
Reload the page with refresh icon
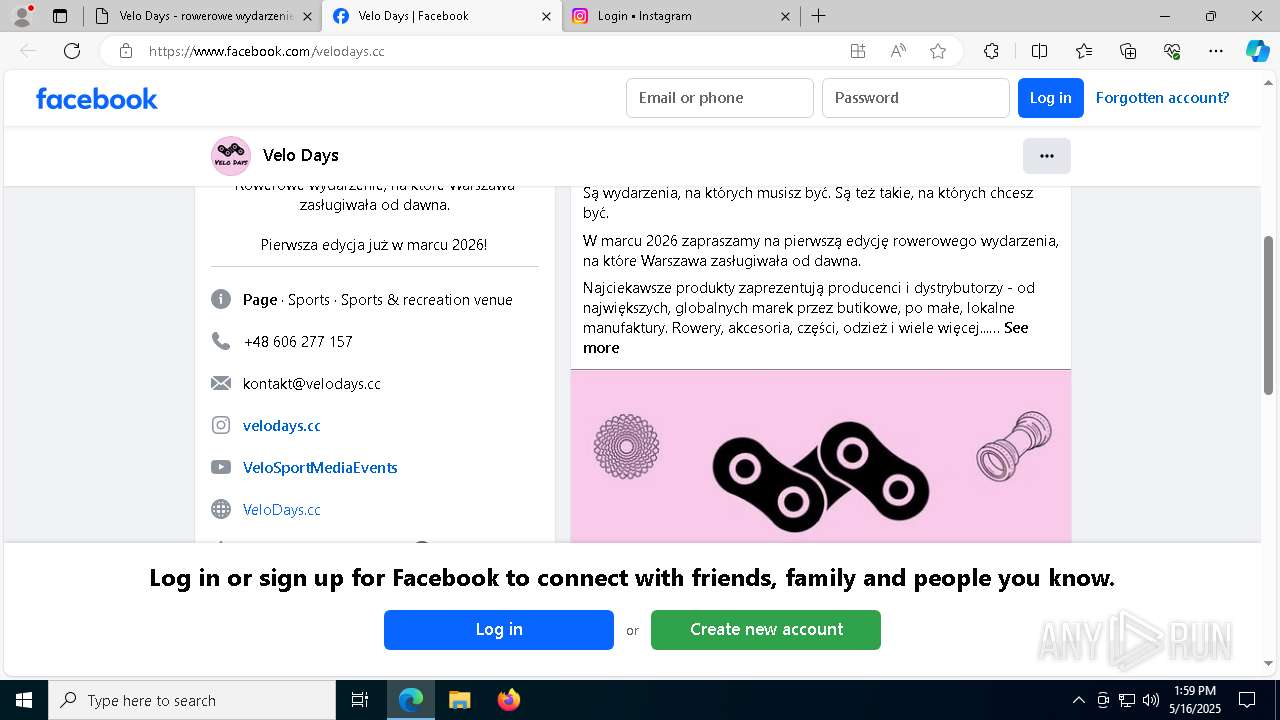tap(72, 51)
